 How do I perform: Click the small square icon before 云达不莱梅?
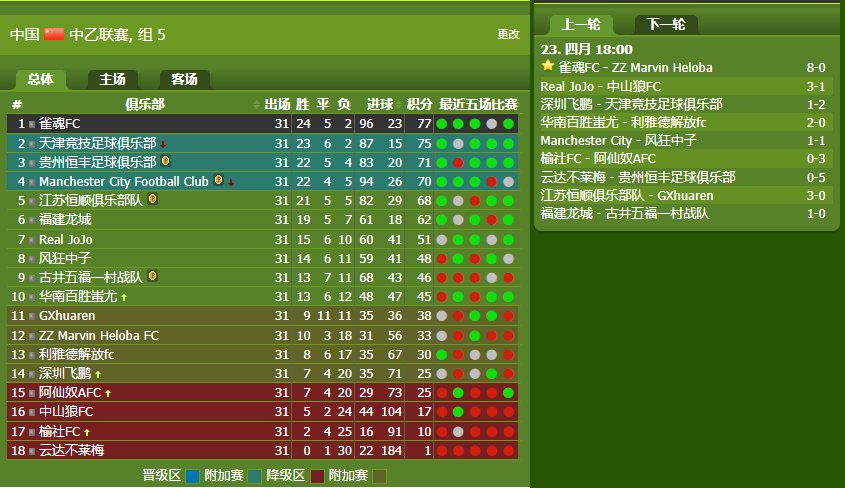pyautogui.click(x=32, y=451)
